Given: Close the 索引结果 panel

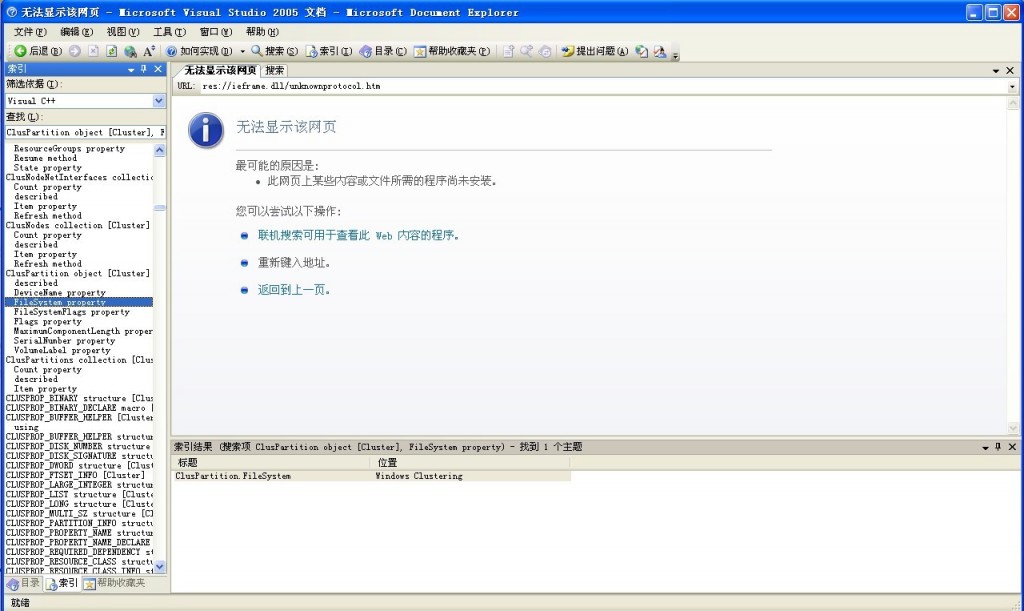Looking at the screenshot, I should point(1012,446).
